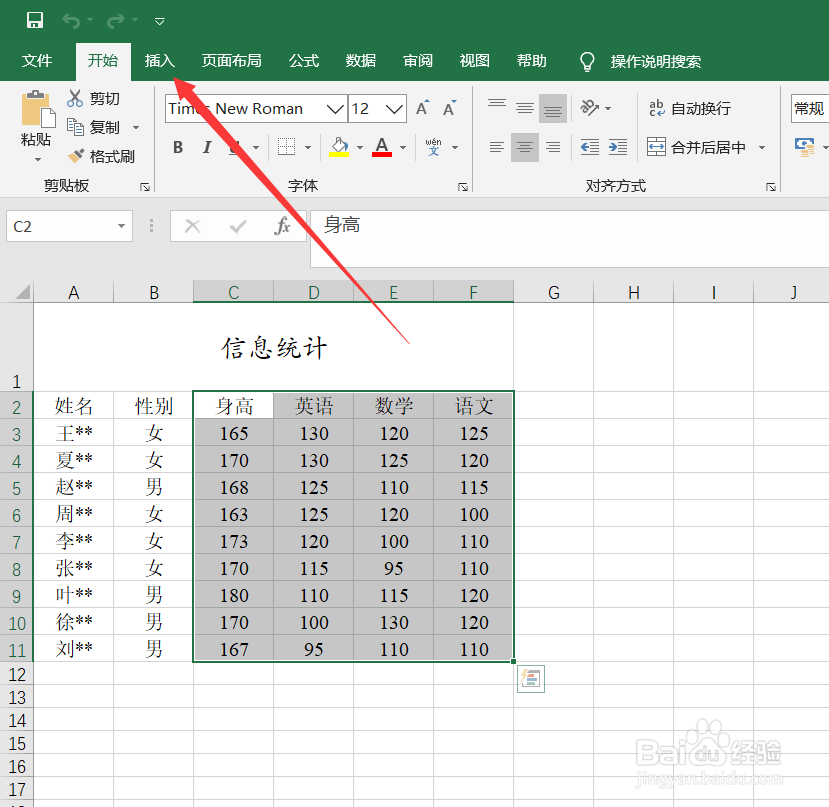Switch to the 开始 tab
This screenshot has width=829, height=807.
point(103,61)
